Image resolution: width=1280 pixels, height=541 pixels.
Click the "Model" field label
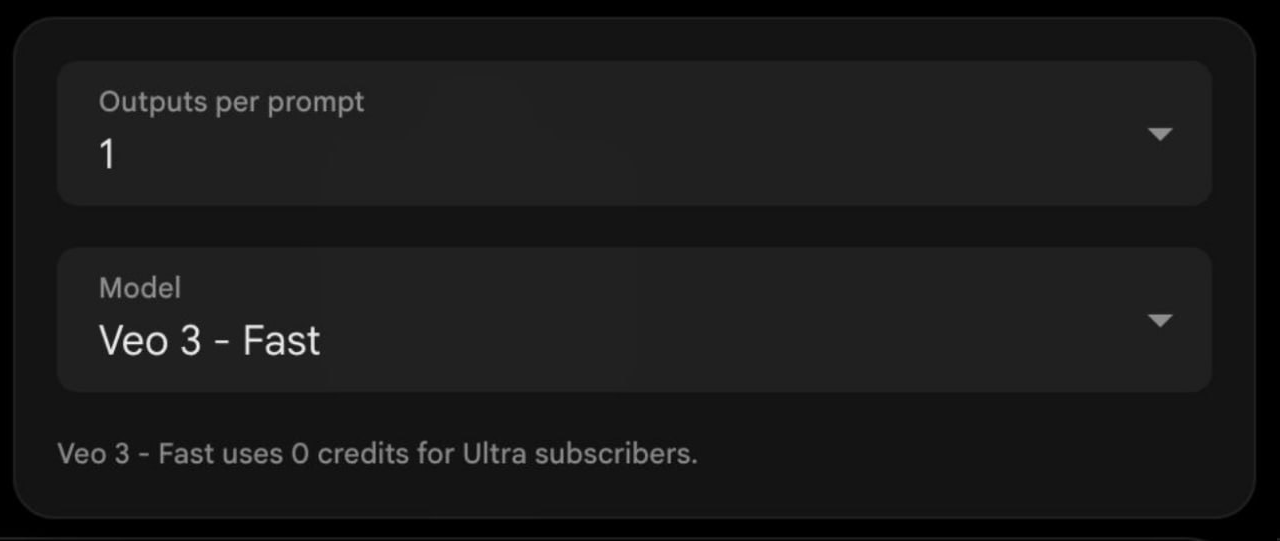pos(140,288)
